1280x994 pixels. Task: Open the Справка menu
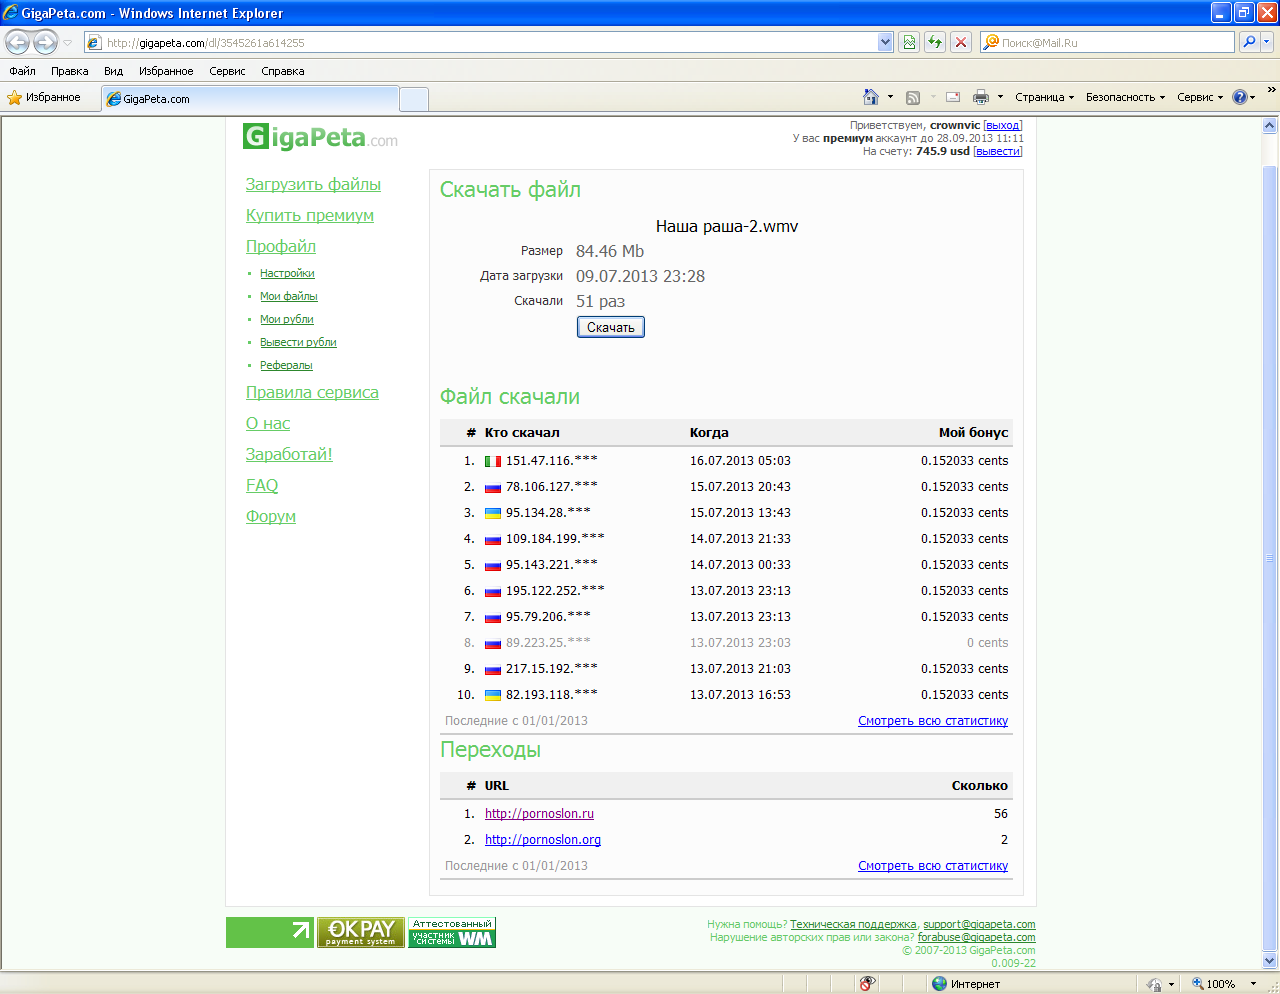click(x=282, y=71)
